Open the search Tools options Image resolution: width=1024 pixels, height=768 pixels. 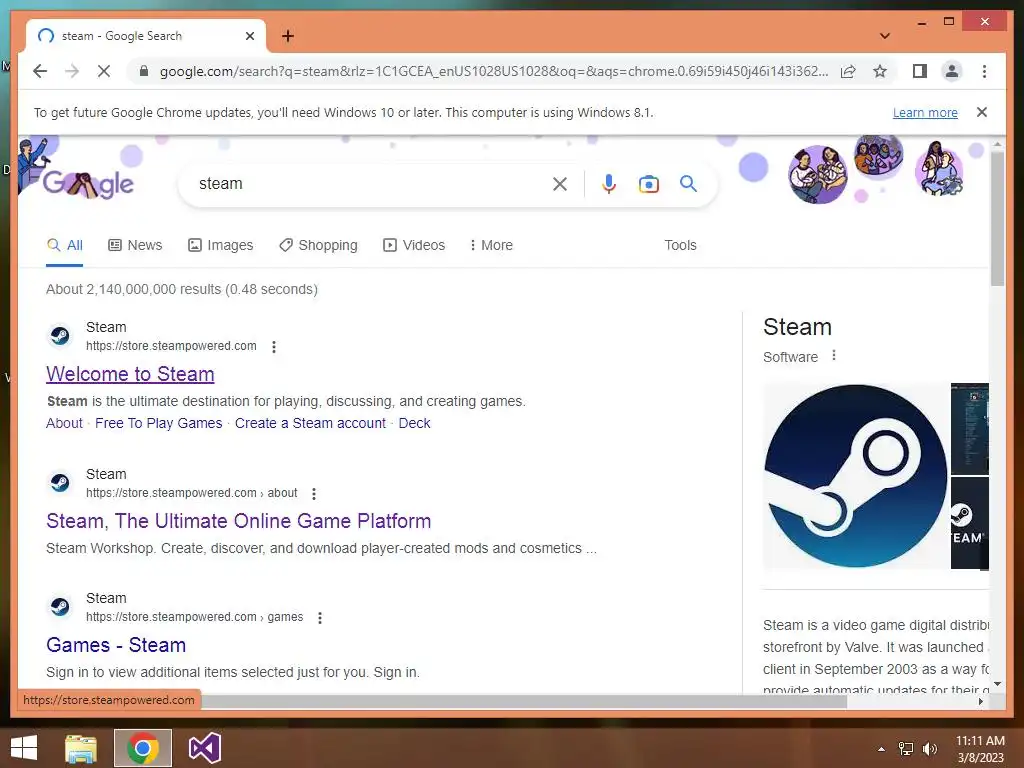[680, 246]
